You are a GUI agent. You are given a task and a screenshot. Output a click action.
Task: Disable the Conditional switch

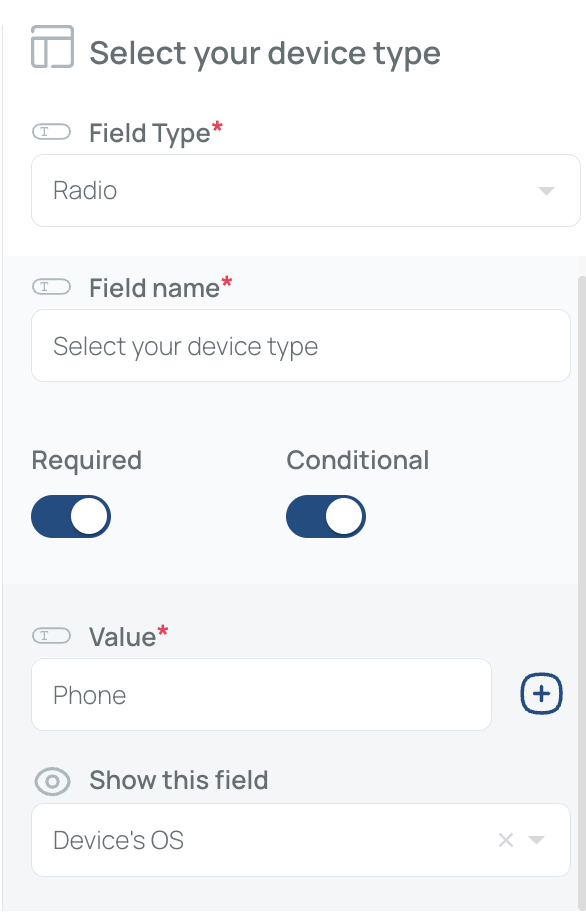click(x=326, y=516)
